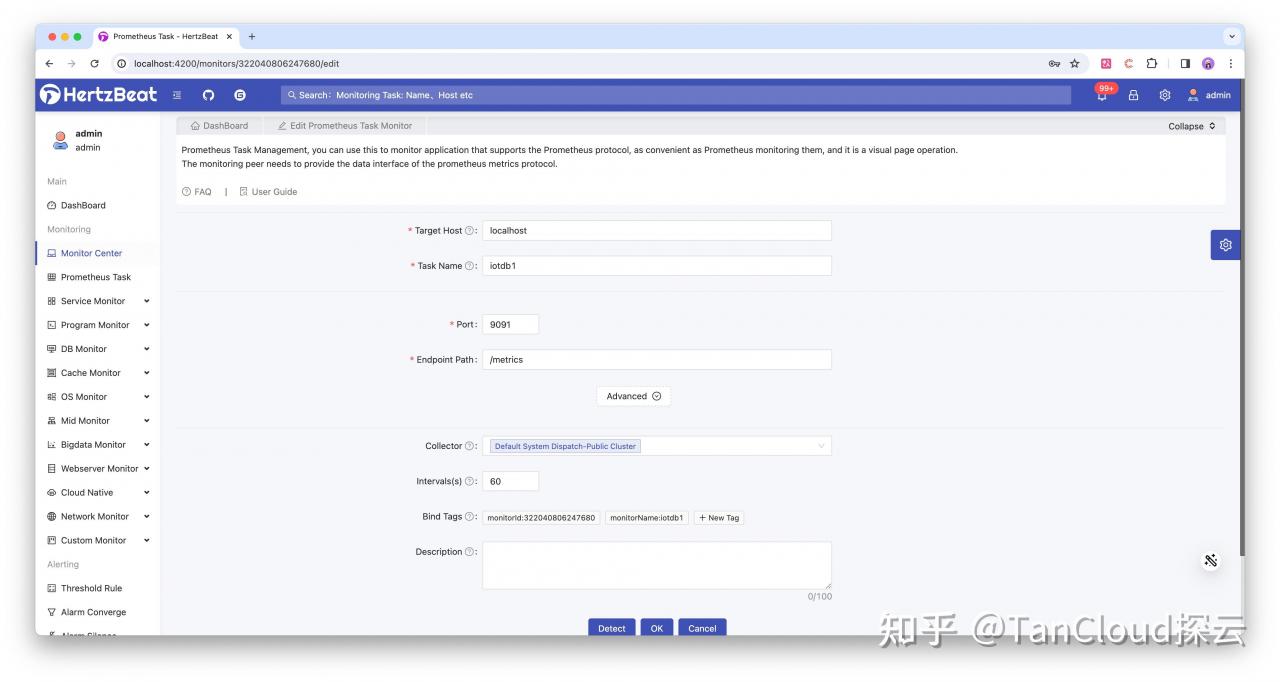Open the Chrome three-dot menu
The image size is (1280, 682).
click(x=1231, y=63)
